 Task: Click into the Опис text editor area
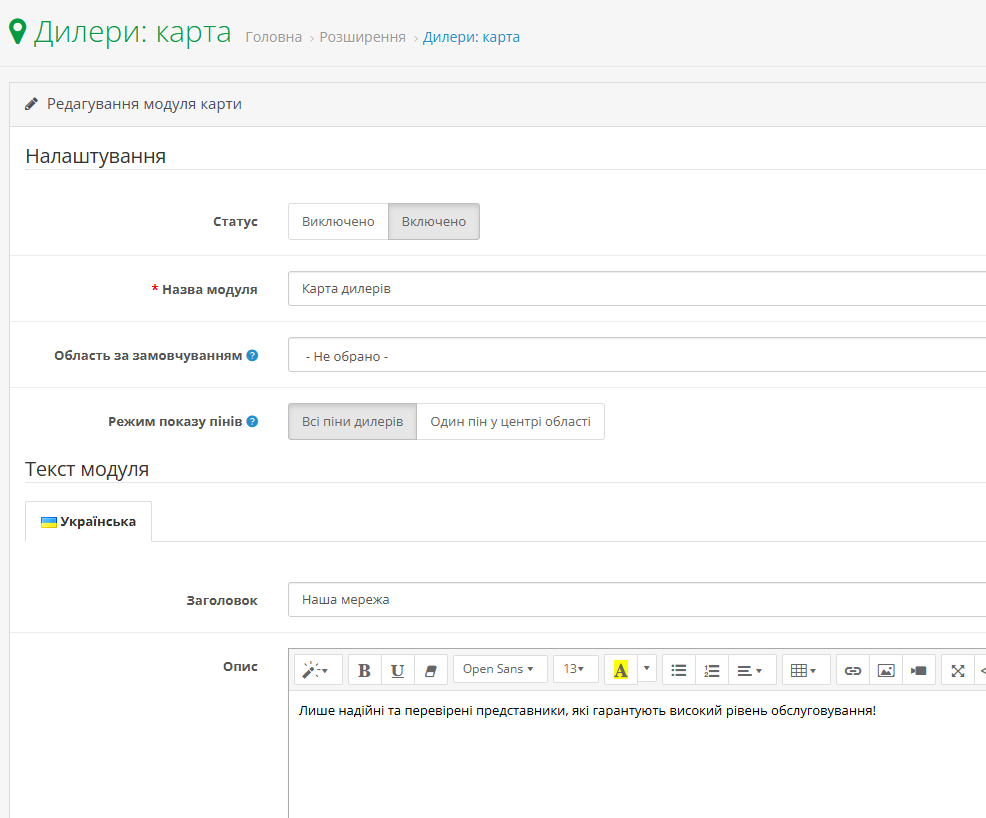pyautogui.click(x=637, y=754)
